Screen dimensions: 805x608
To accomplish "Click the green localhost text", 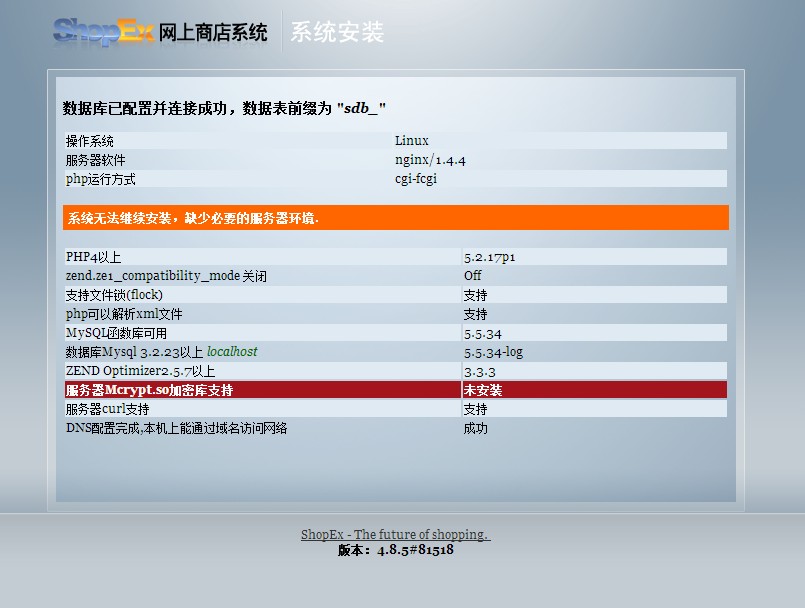I will click(x=232, y=352).
